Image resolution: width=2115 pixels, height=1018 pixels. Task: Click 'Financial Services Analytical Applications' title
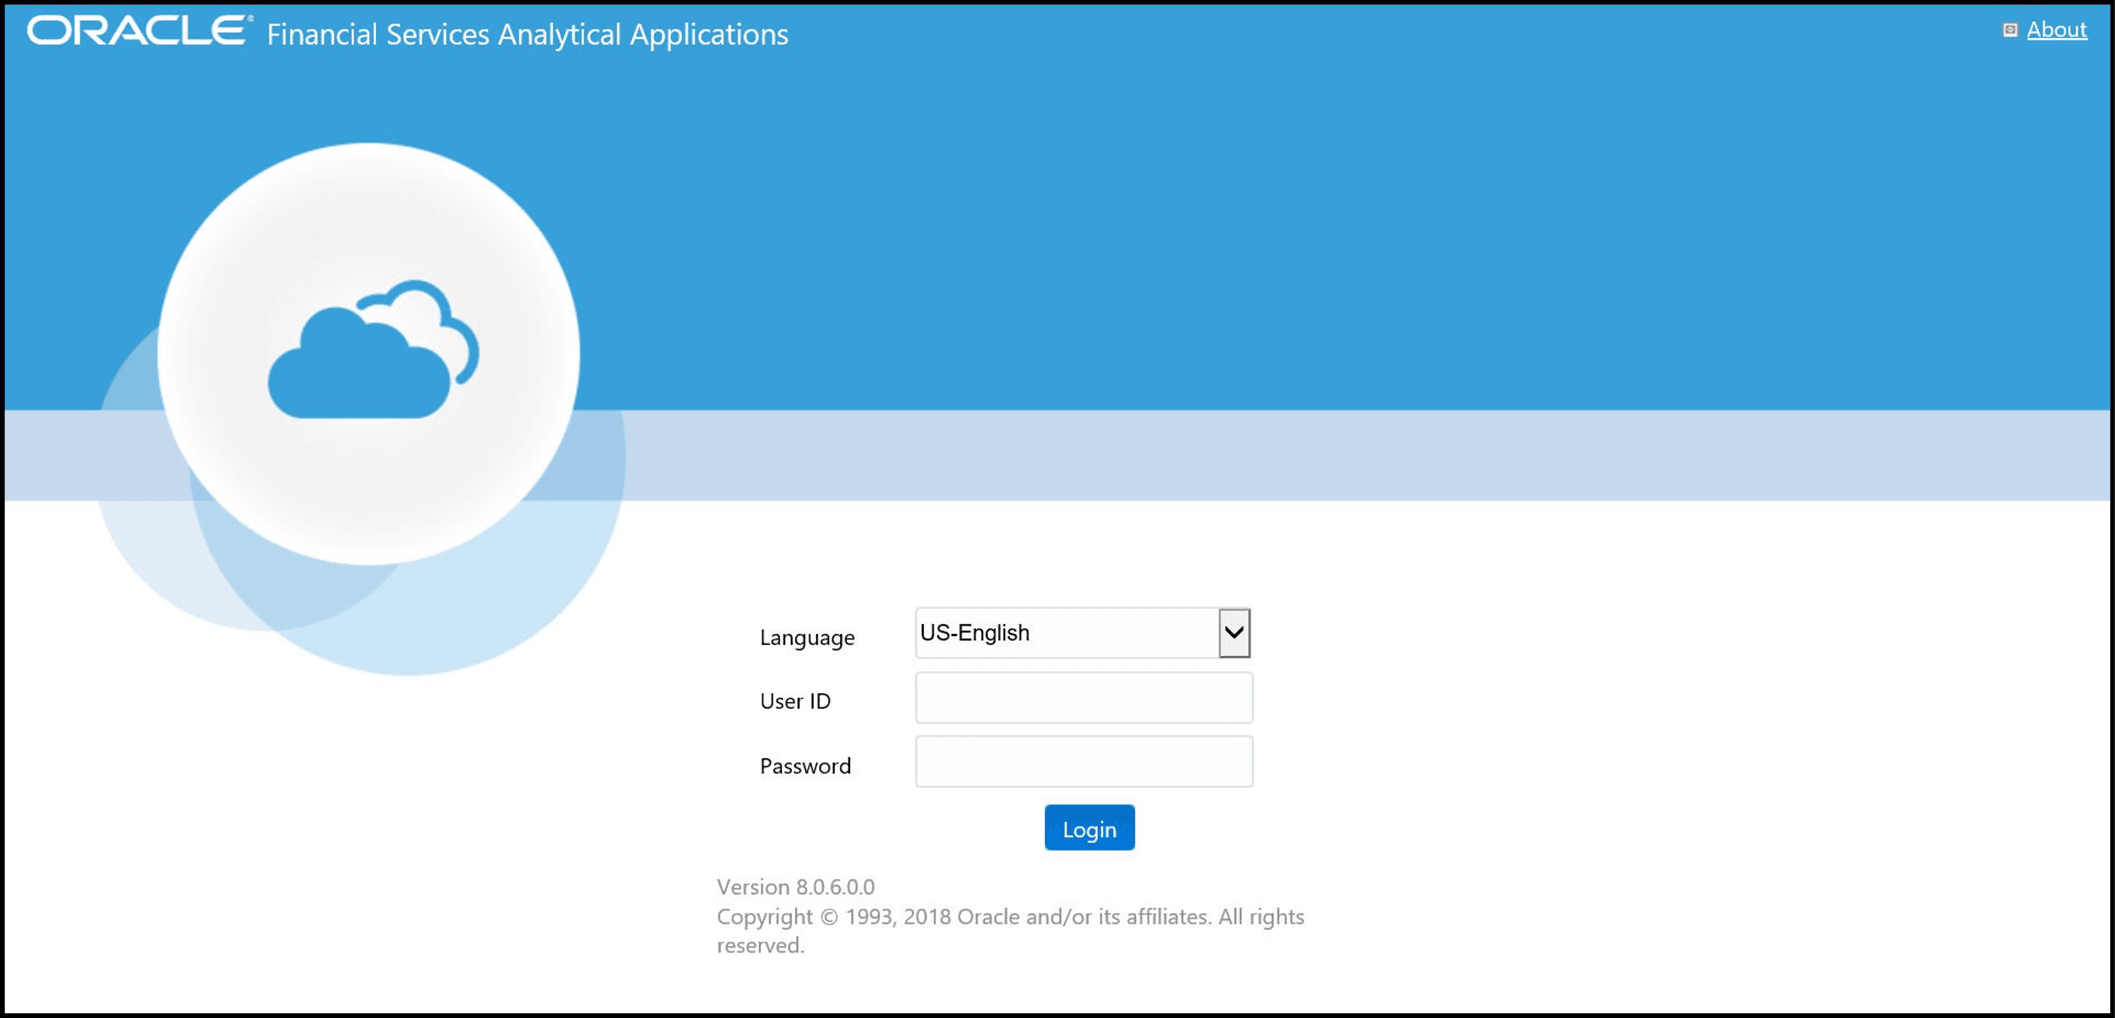point(528,34)
